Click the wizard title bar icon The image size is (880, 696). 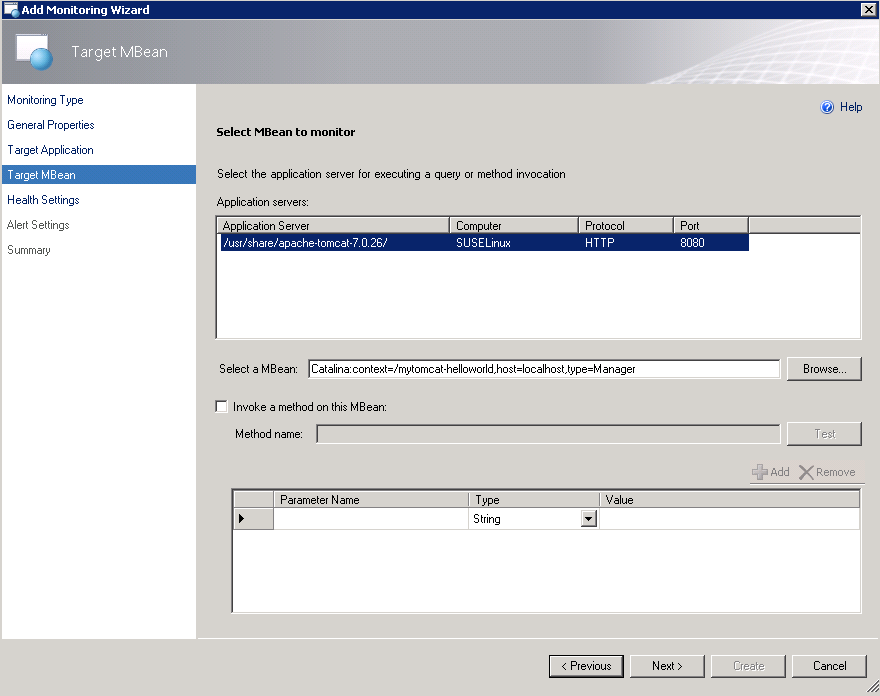pos(11,10)
